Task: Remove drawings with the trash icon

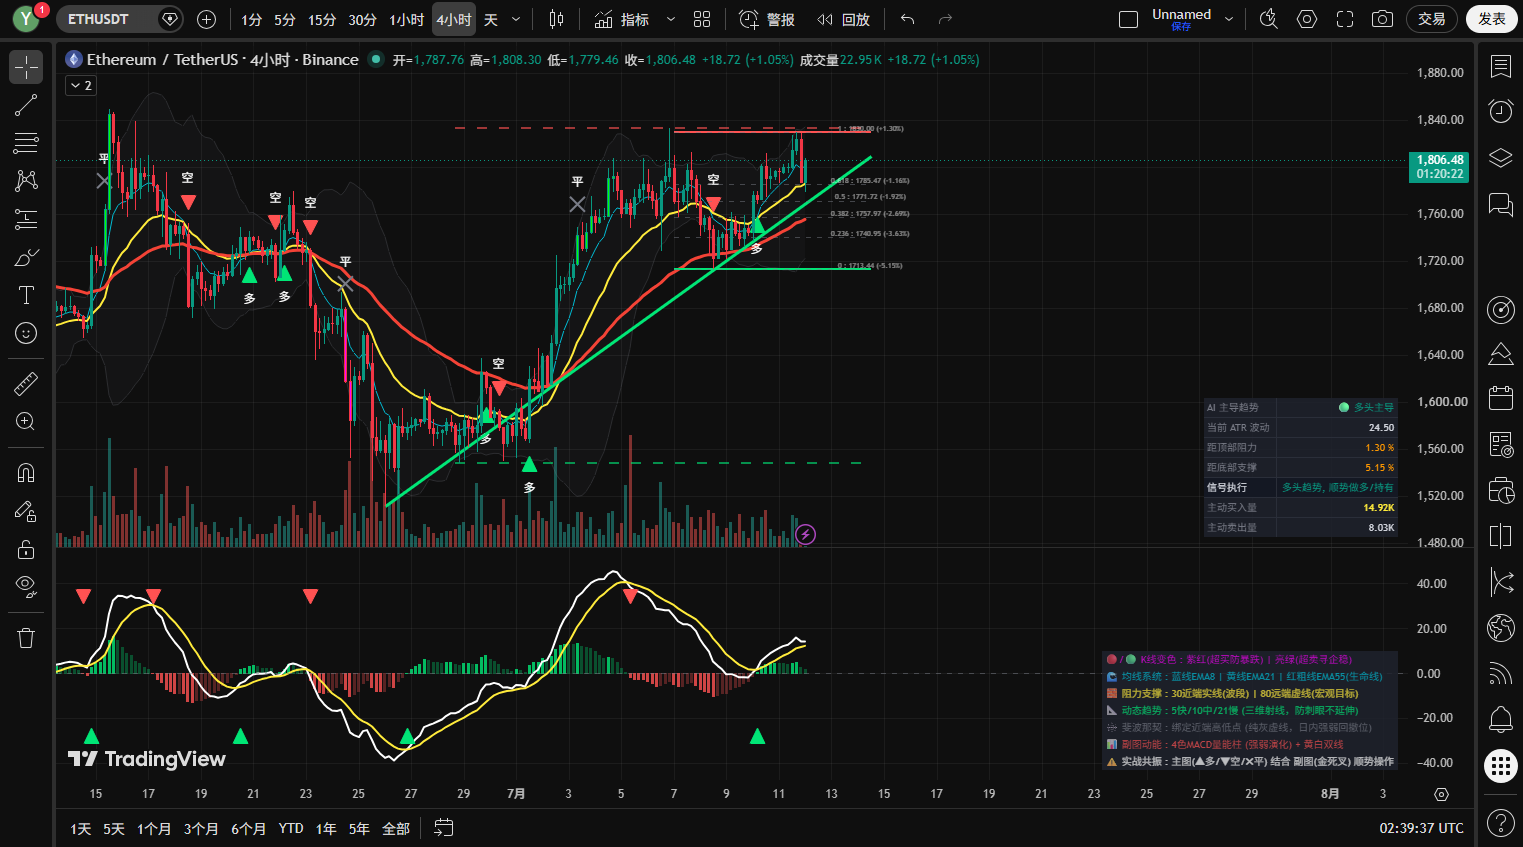Action: 26,638
